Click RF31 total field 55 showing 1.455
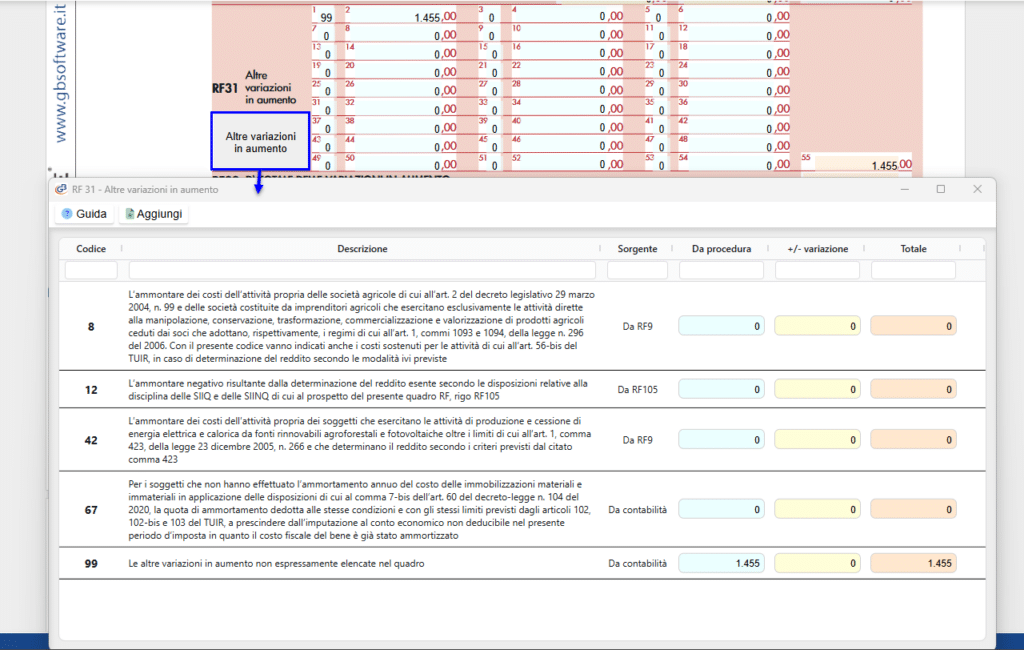 point(856,163)
